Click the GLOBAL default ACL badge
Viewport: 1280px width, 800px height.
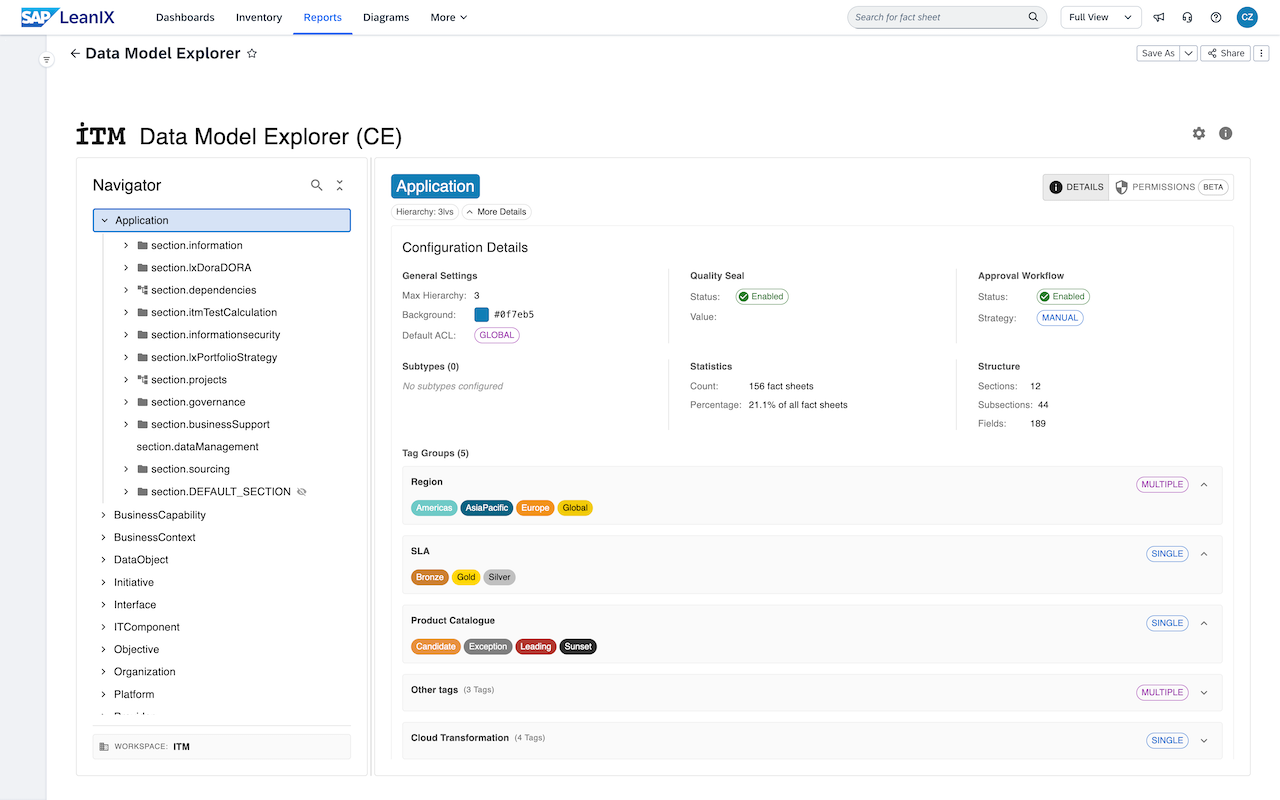point(497,335)
